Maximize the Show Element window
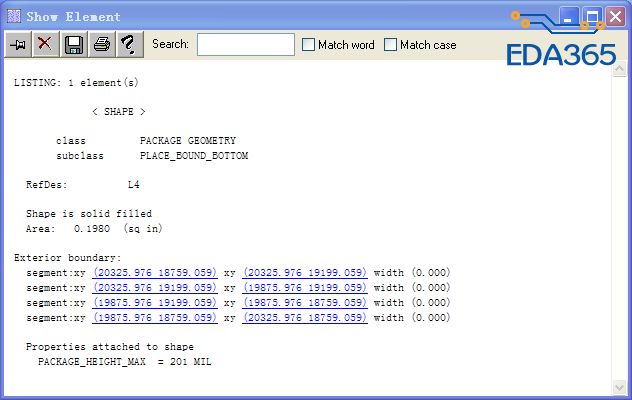 click(592, 17)
